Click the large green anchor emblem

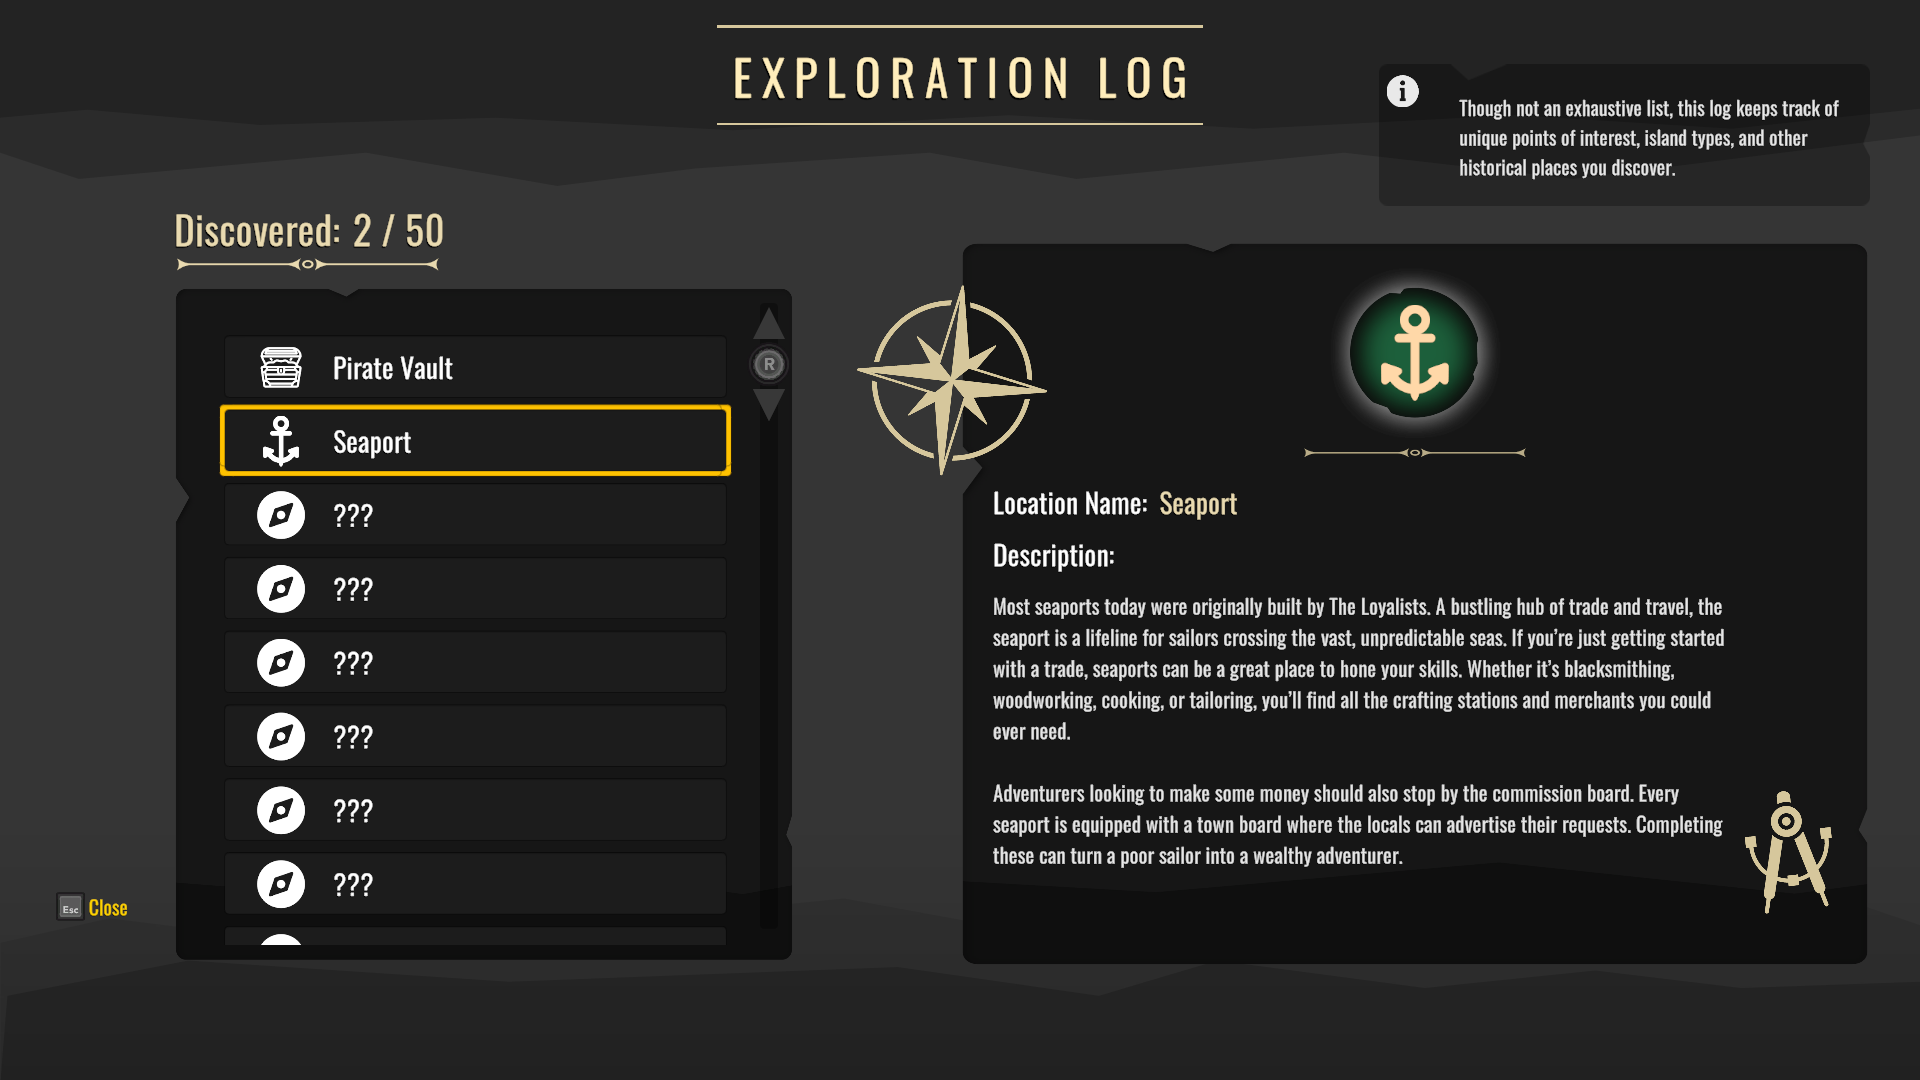tap(1414, 353)
